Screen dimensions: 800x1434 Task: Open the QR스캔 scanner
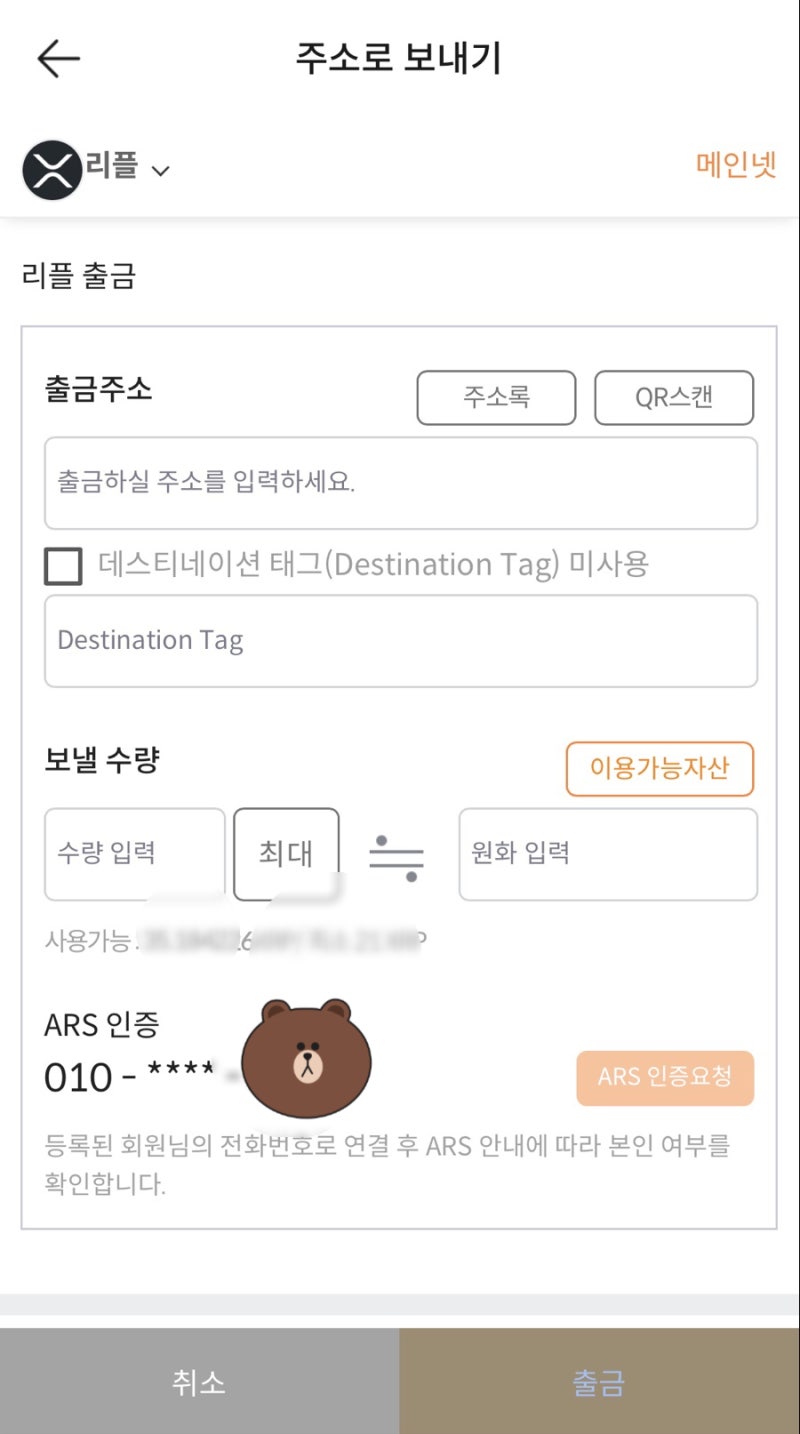pos(675,397)
